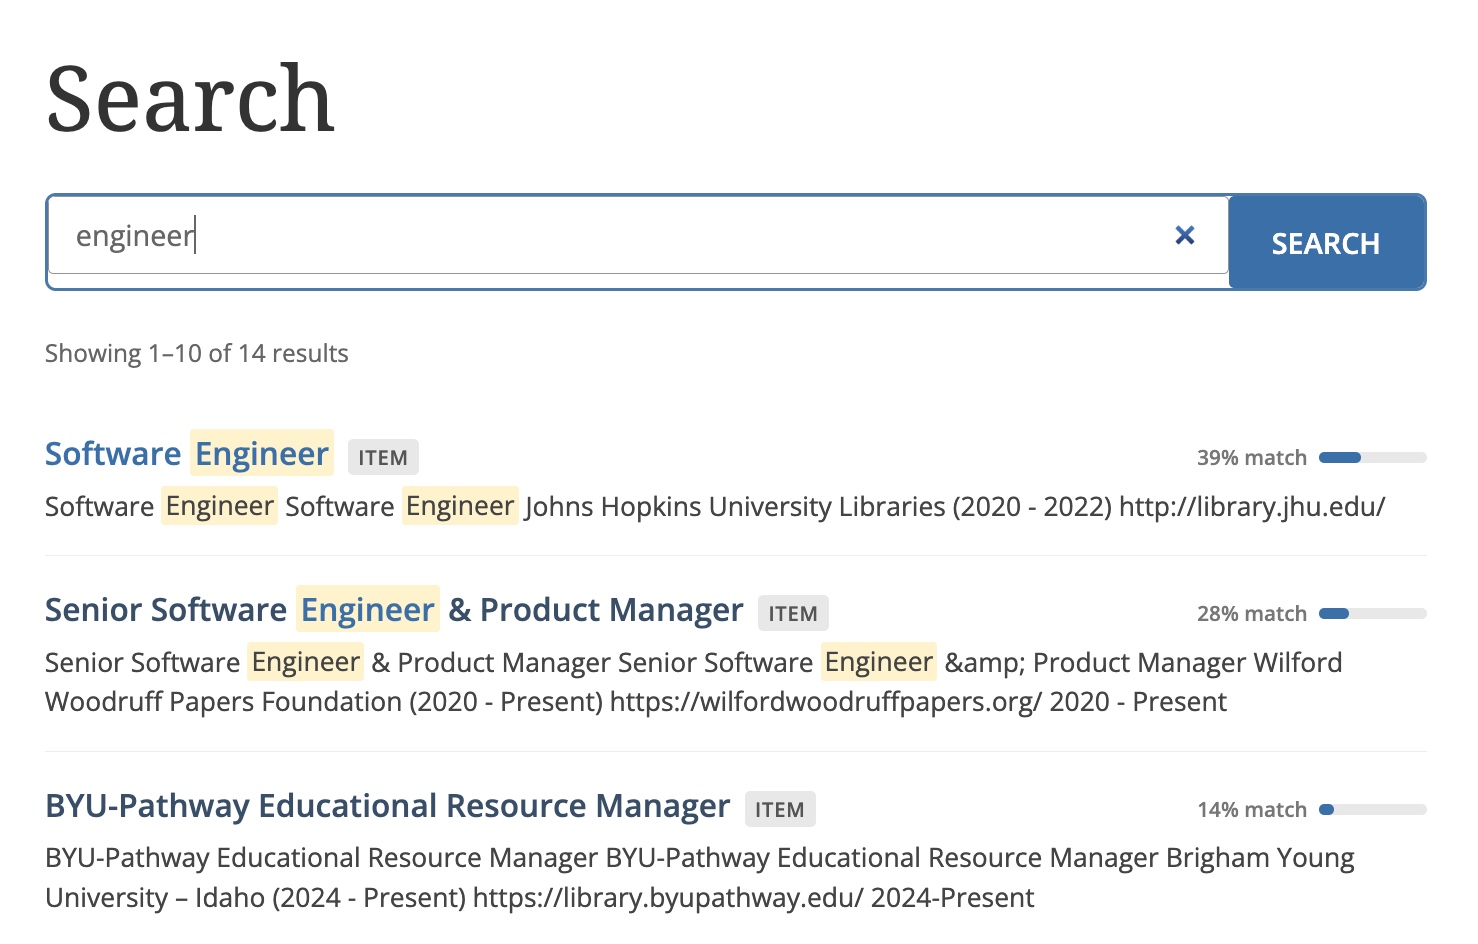Select the "14% match" label
This screenshot has height=944, width=1478.
click(1251, 810)
